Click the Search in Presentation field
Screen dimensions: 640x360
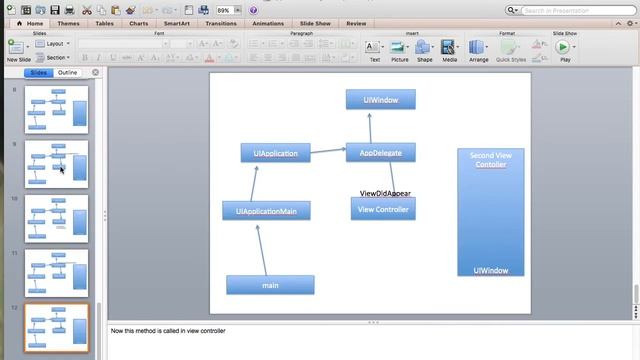point(578,11)
